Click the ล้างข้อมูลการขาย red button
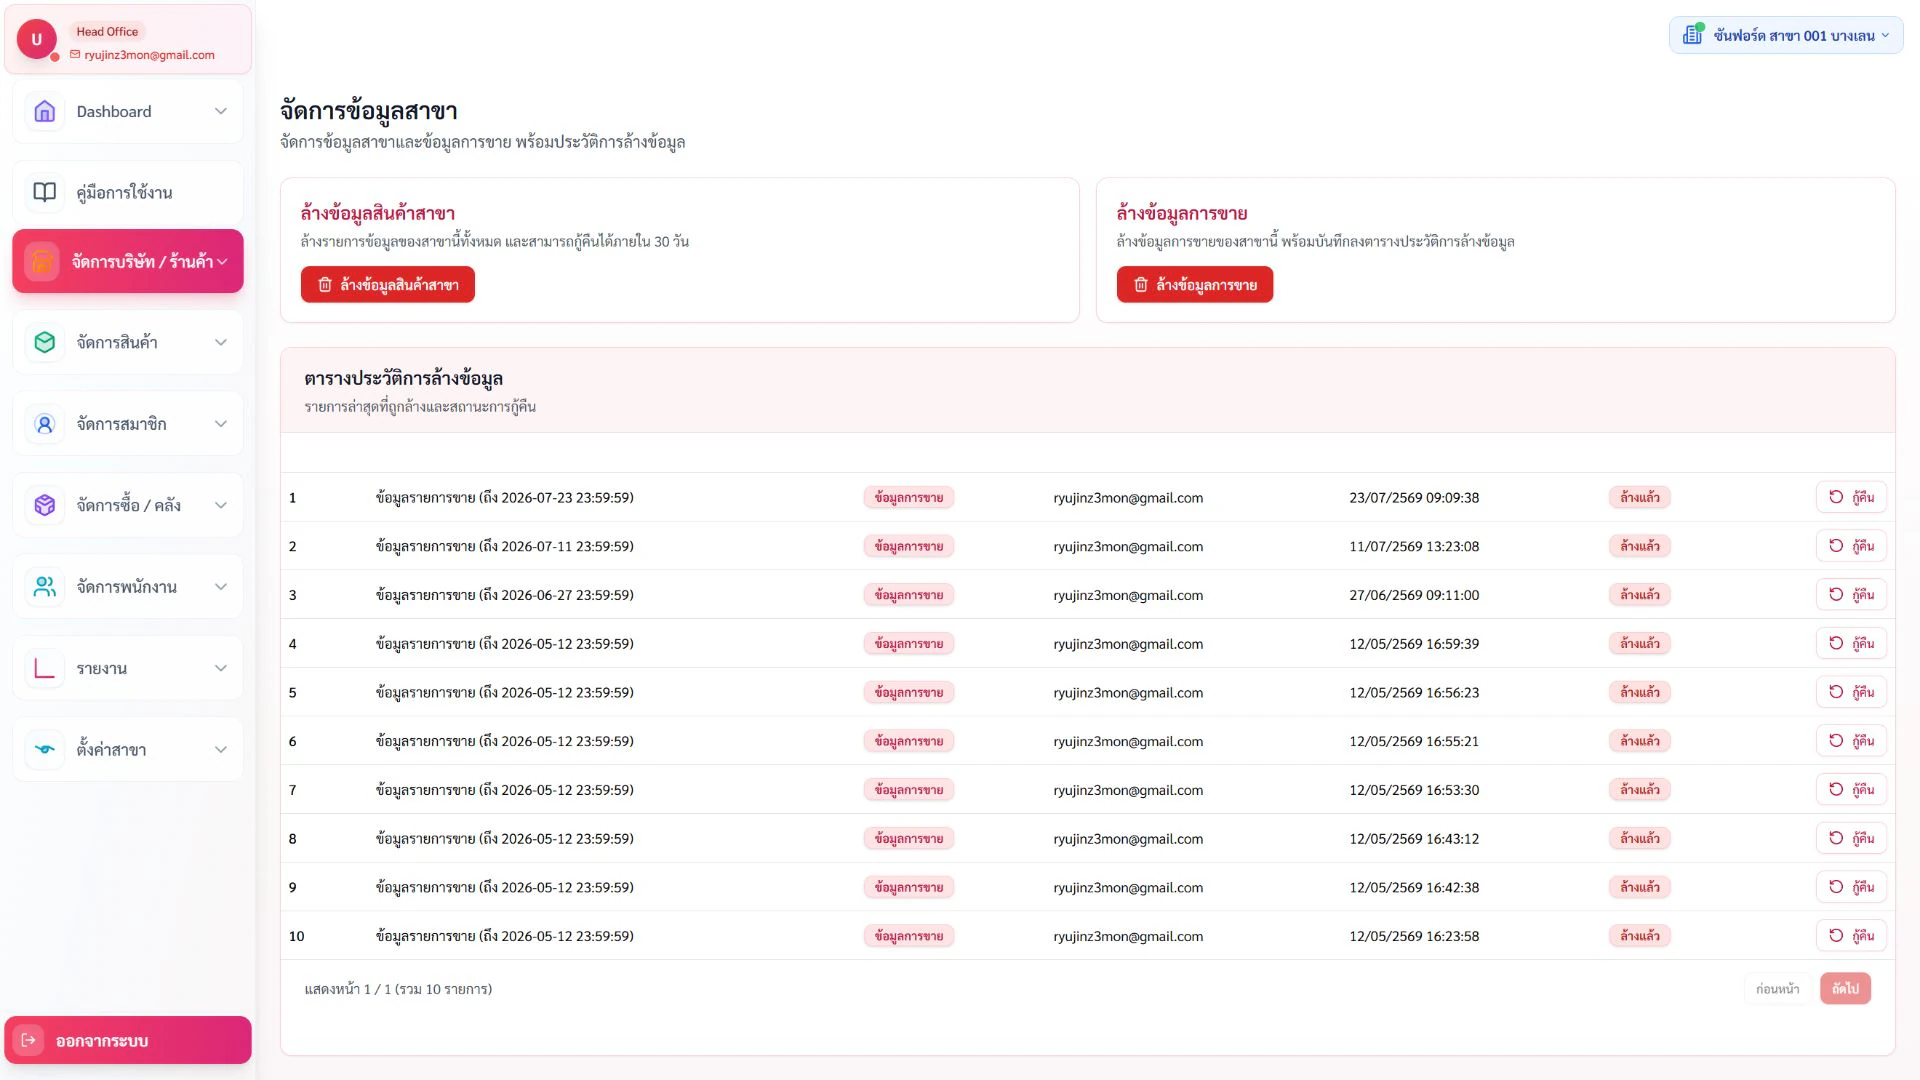The height and width of the screenshot is (1080, 1920). pyautogui.click(x=1195, y=285)
